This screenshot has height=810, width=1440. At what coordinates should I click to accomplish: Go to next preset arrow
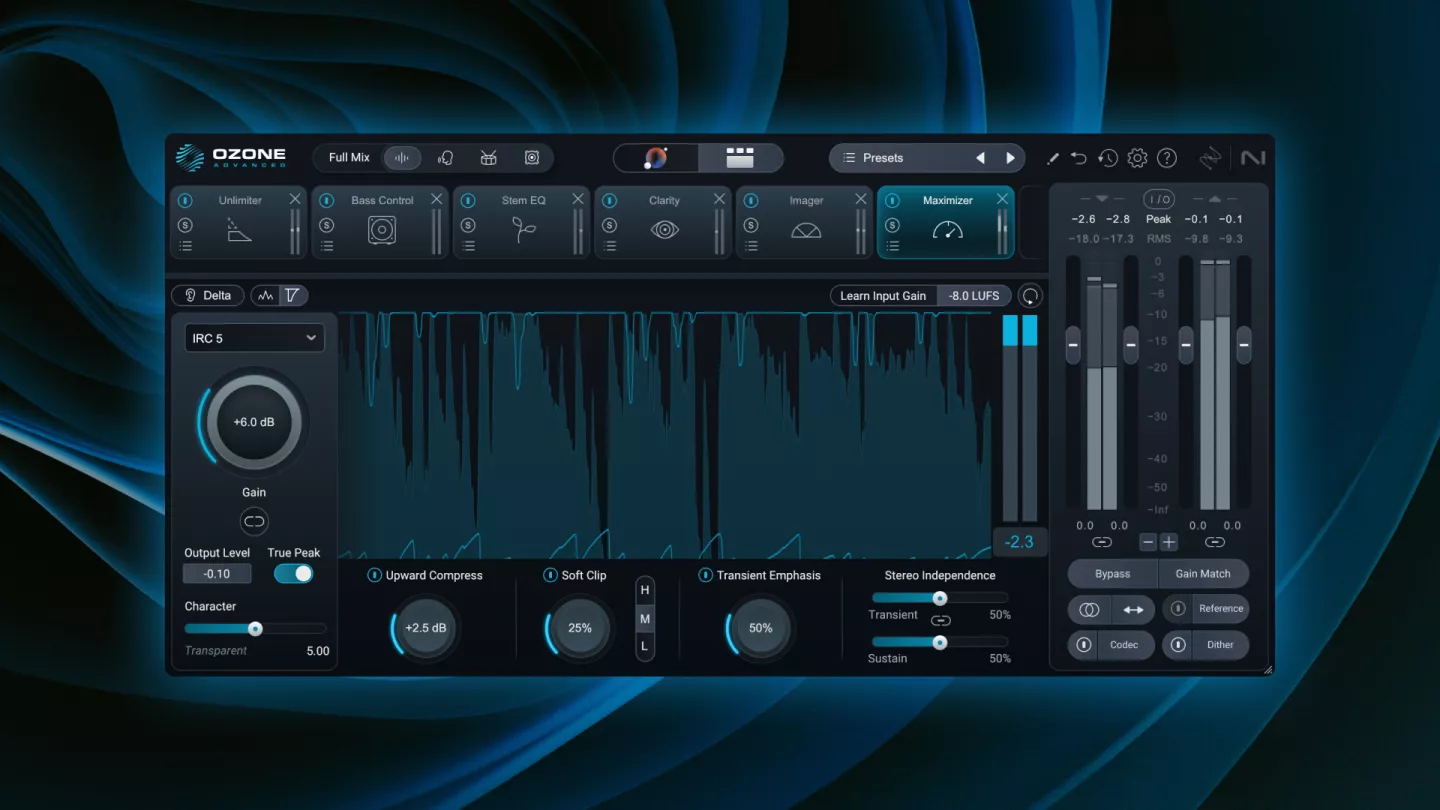point(1010,158)
